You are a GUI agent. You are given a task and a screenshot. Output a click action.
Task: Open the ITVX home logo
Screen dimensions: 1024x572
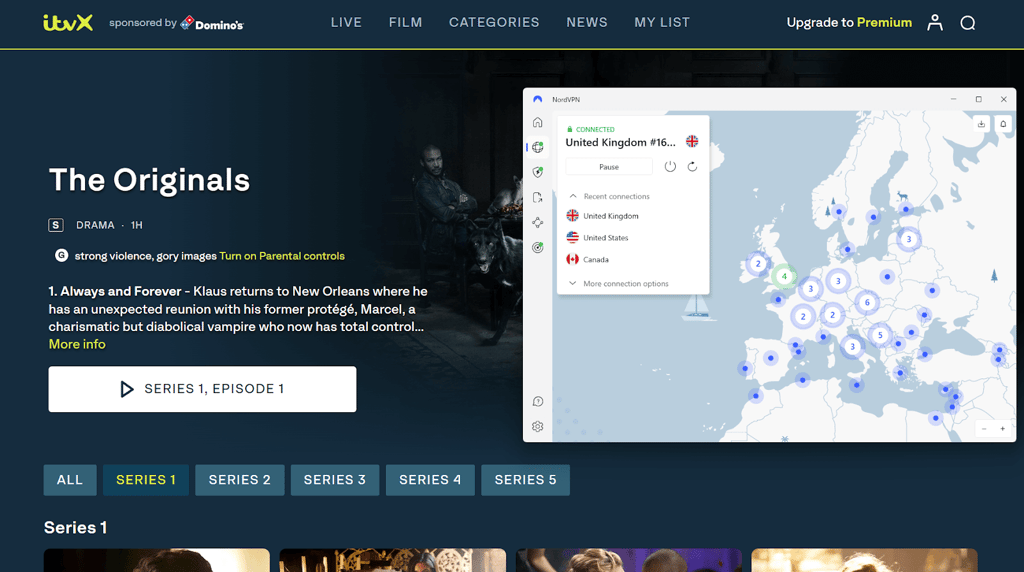pyautogui.click(x=68, y=23)
